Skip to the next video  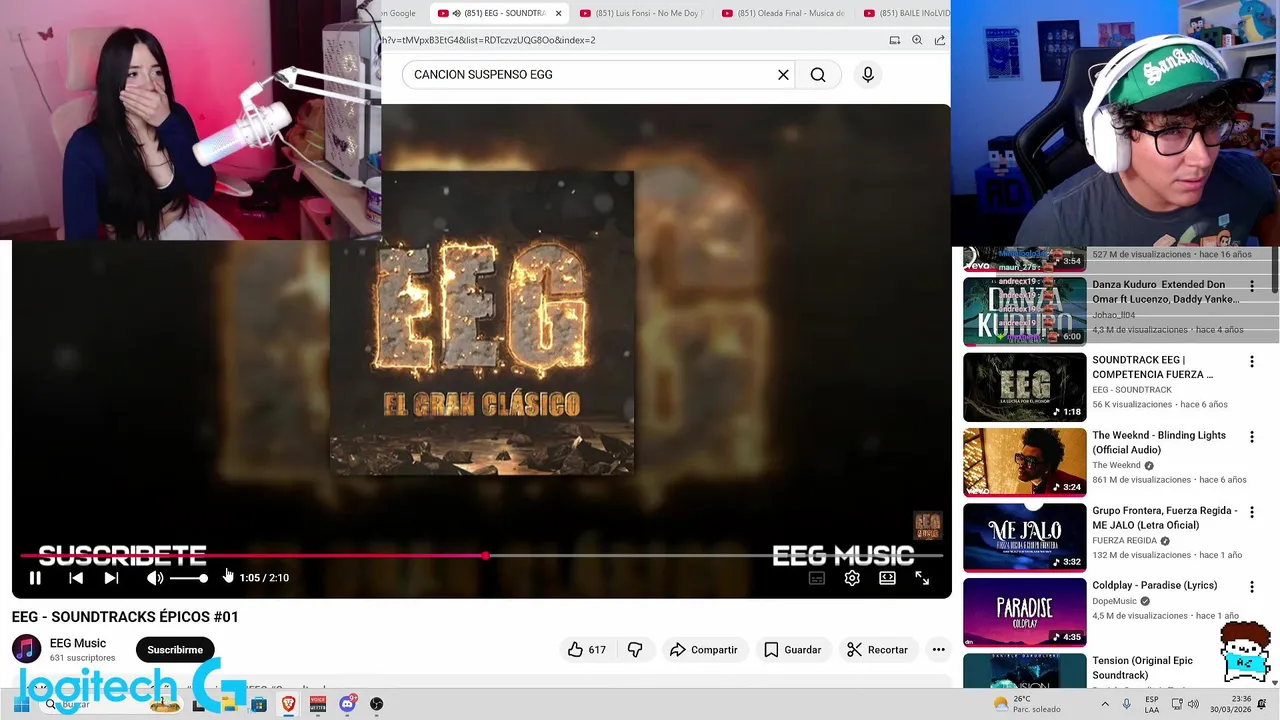coord(111,578)
